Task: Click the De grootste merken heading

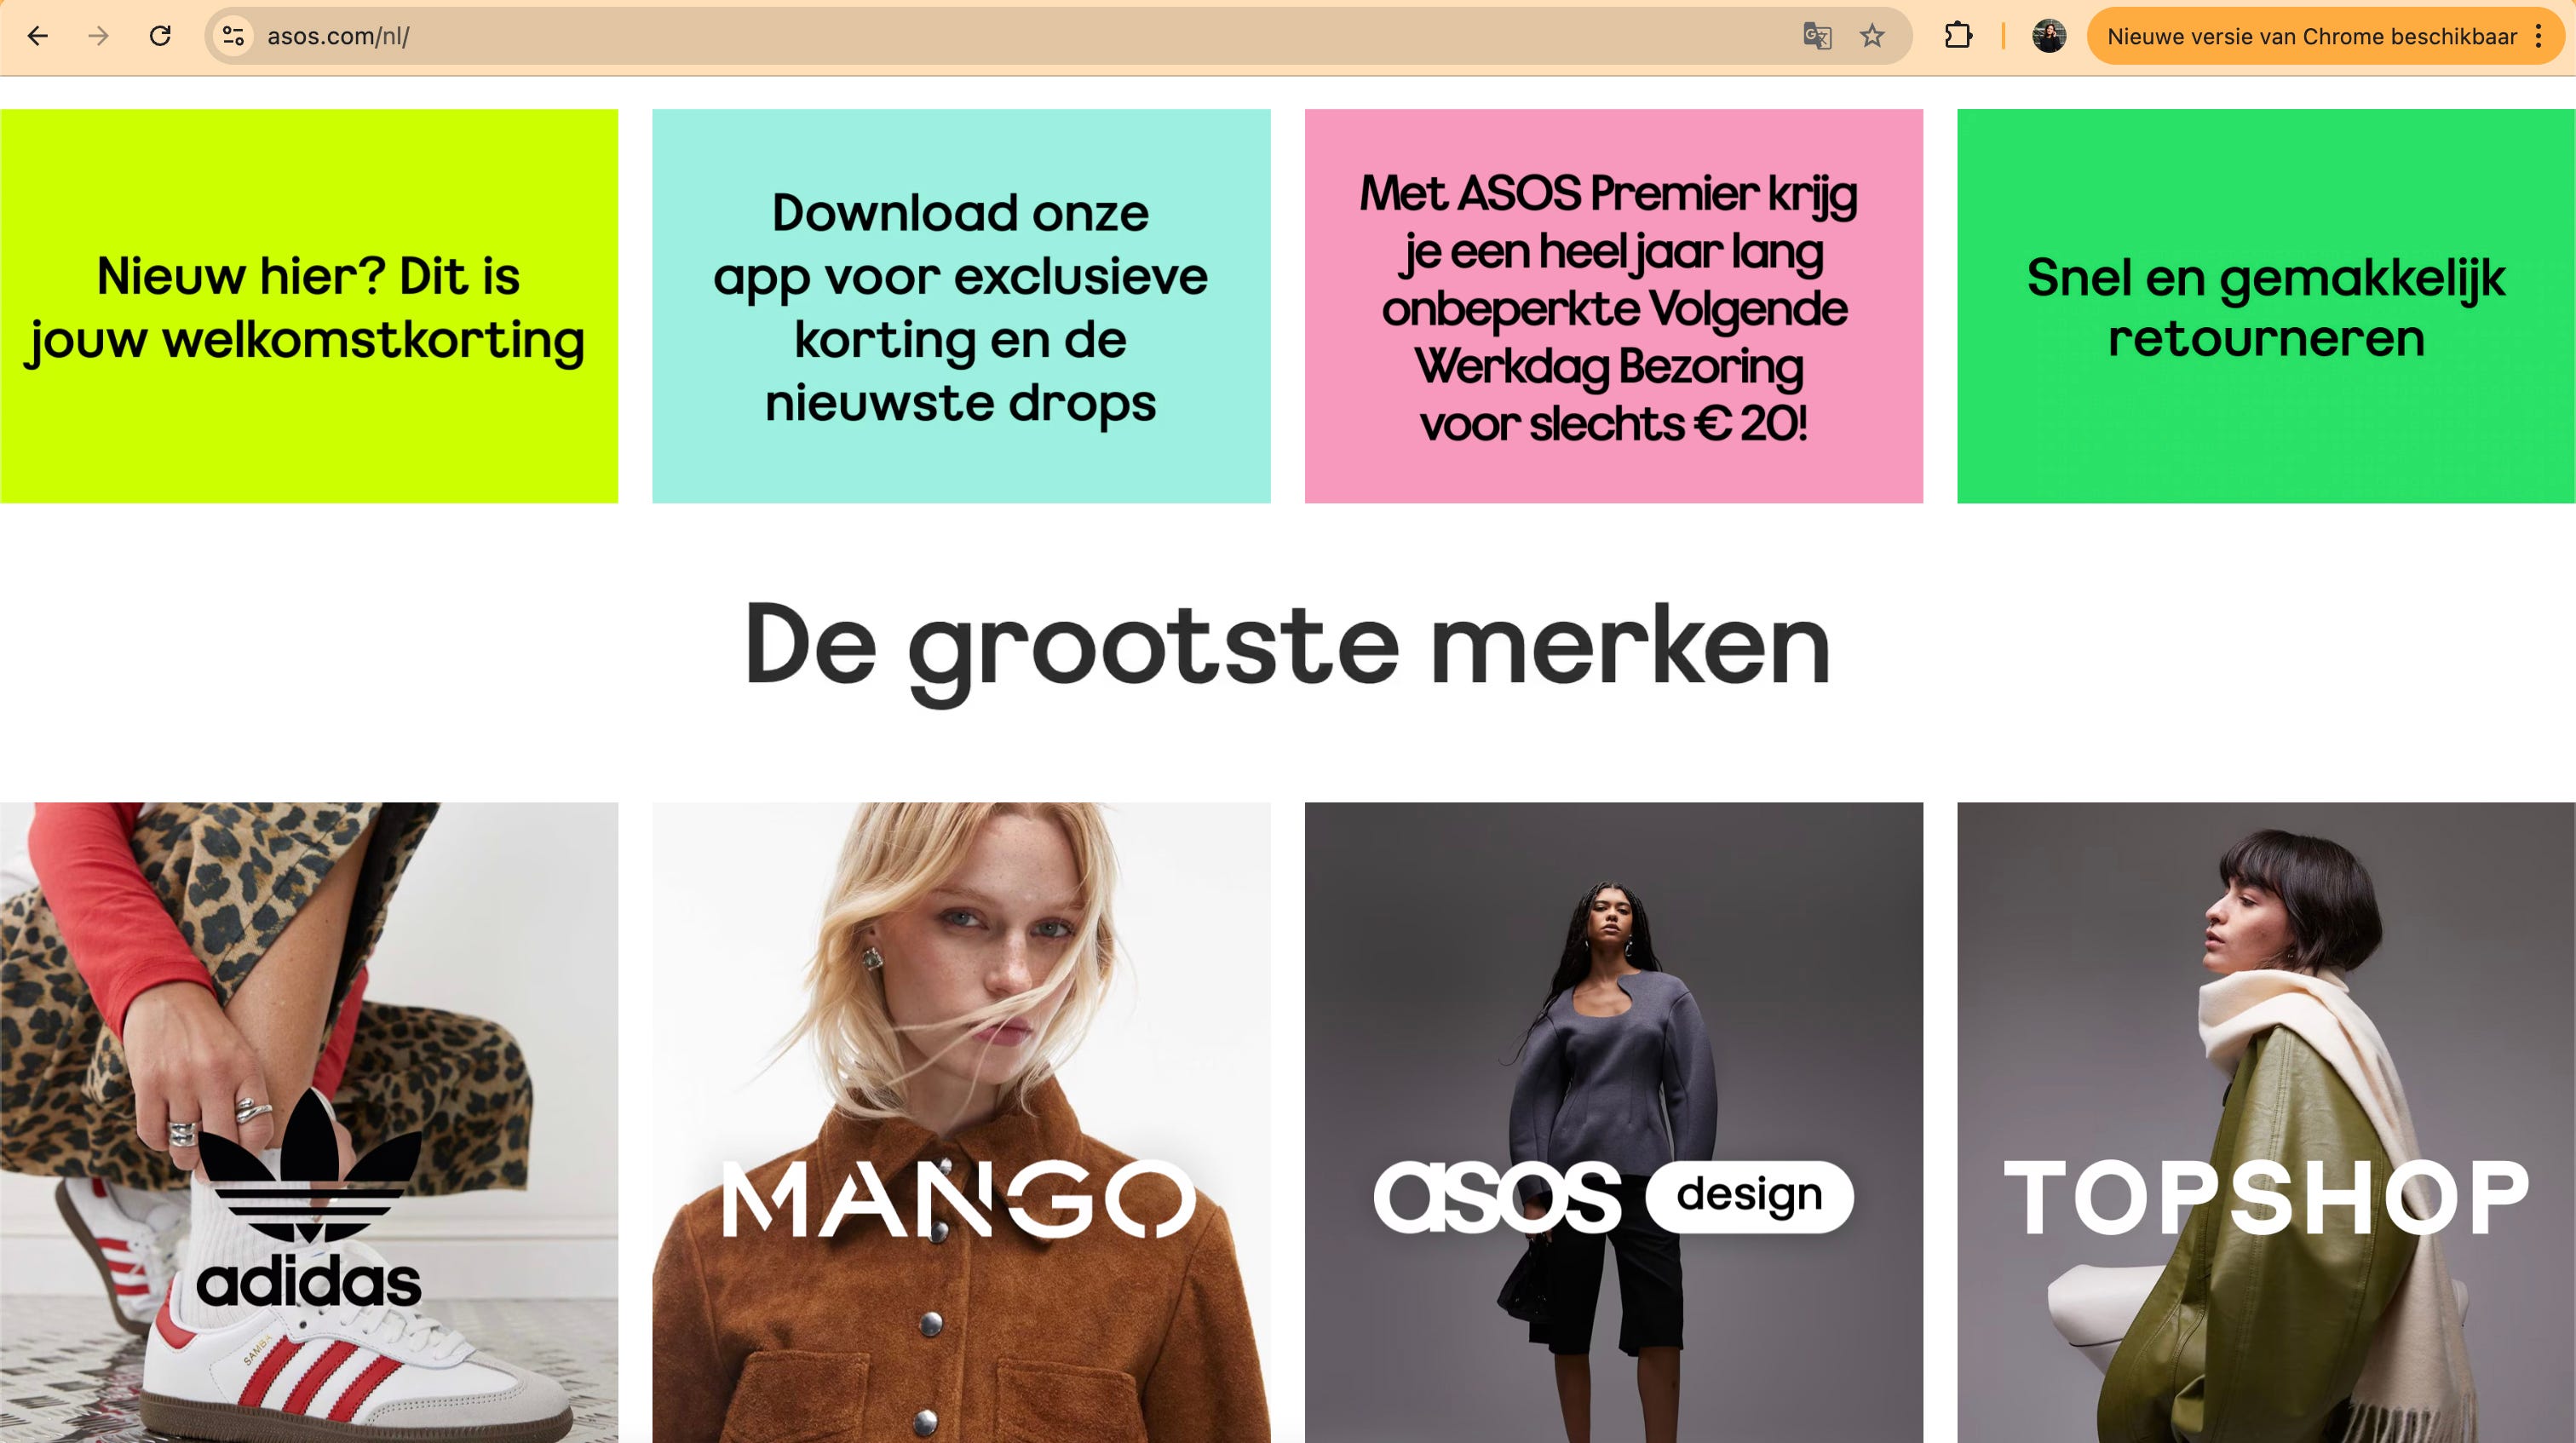Action: point(1287,648)
